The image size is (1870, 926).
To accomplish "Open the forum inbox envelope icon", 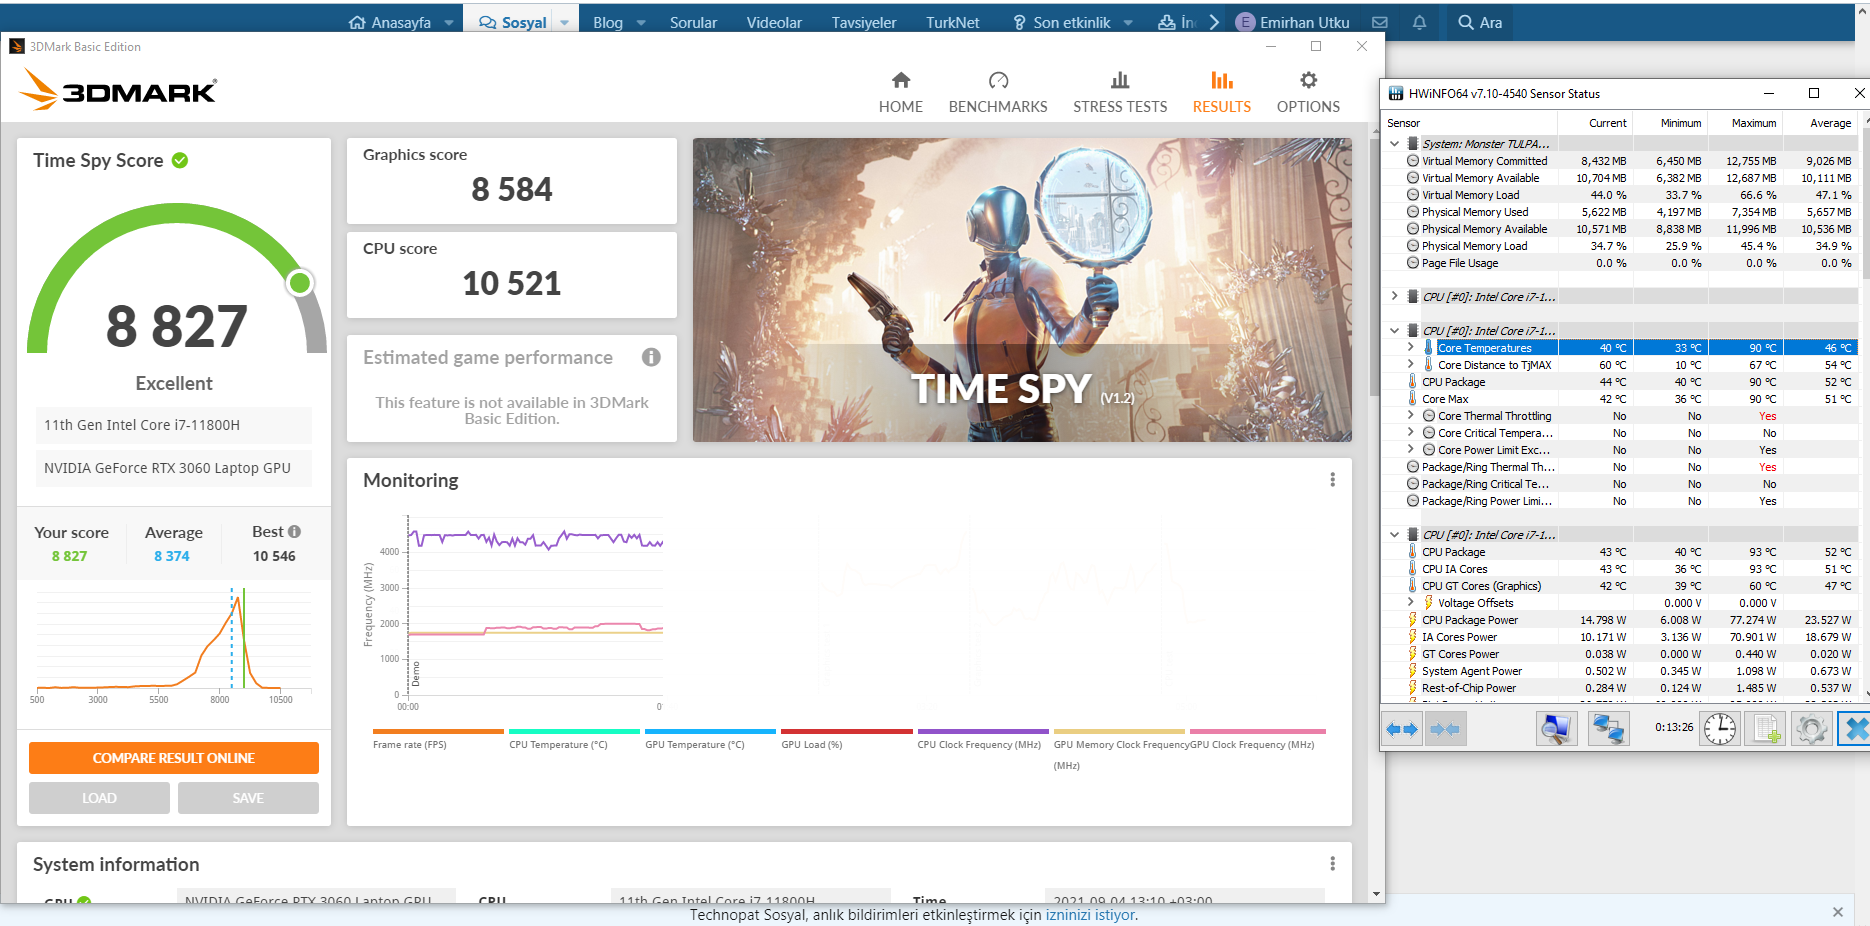I will [x=1380, y=22].
